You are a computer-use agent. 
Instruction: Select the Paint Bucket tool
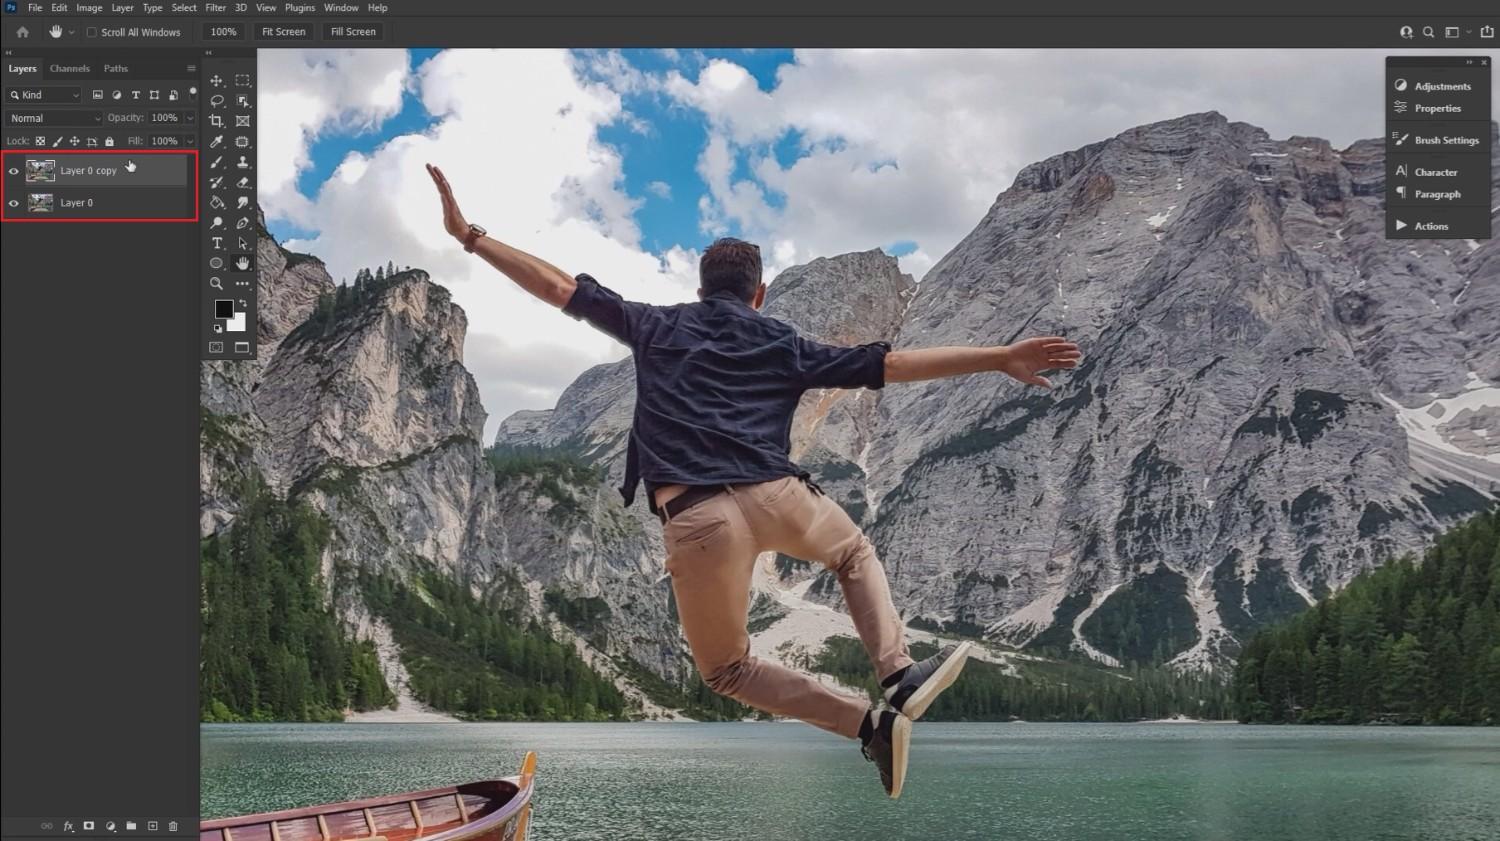click(216, 203)
